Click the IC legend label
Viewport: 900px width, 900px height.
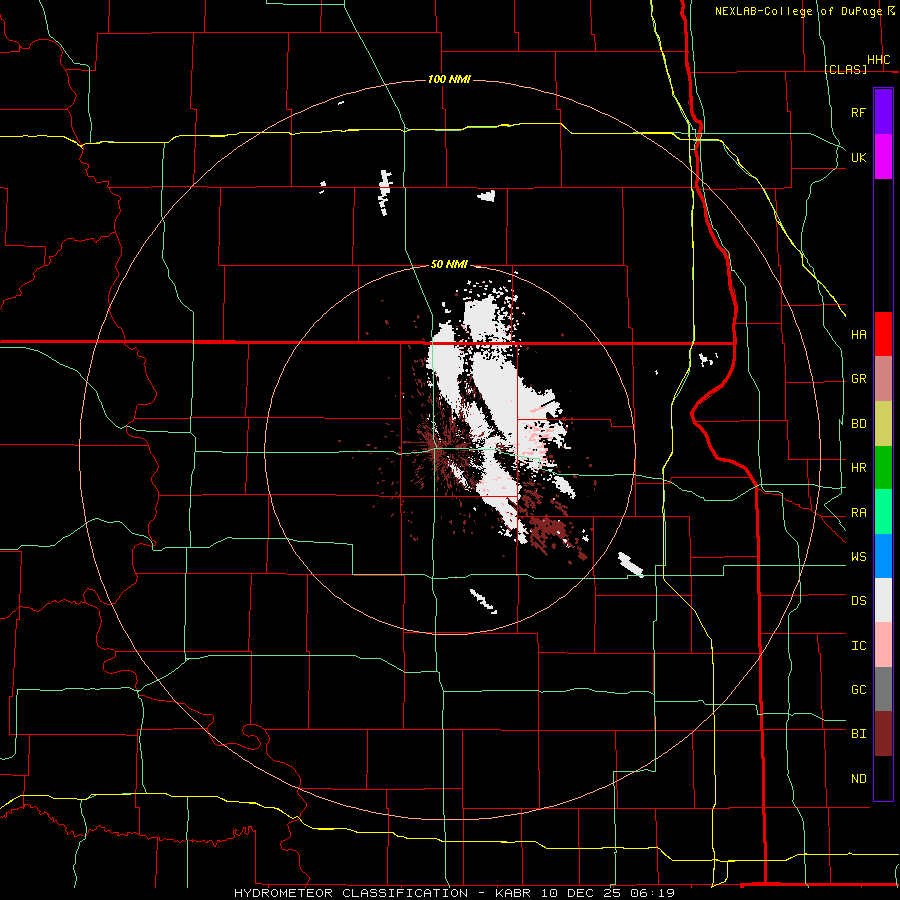[858, 646]
